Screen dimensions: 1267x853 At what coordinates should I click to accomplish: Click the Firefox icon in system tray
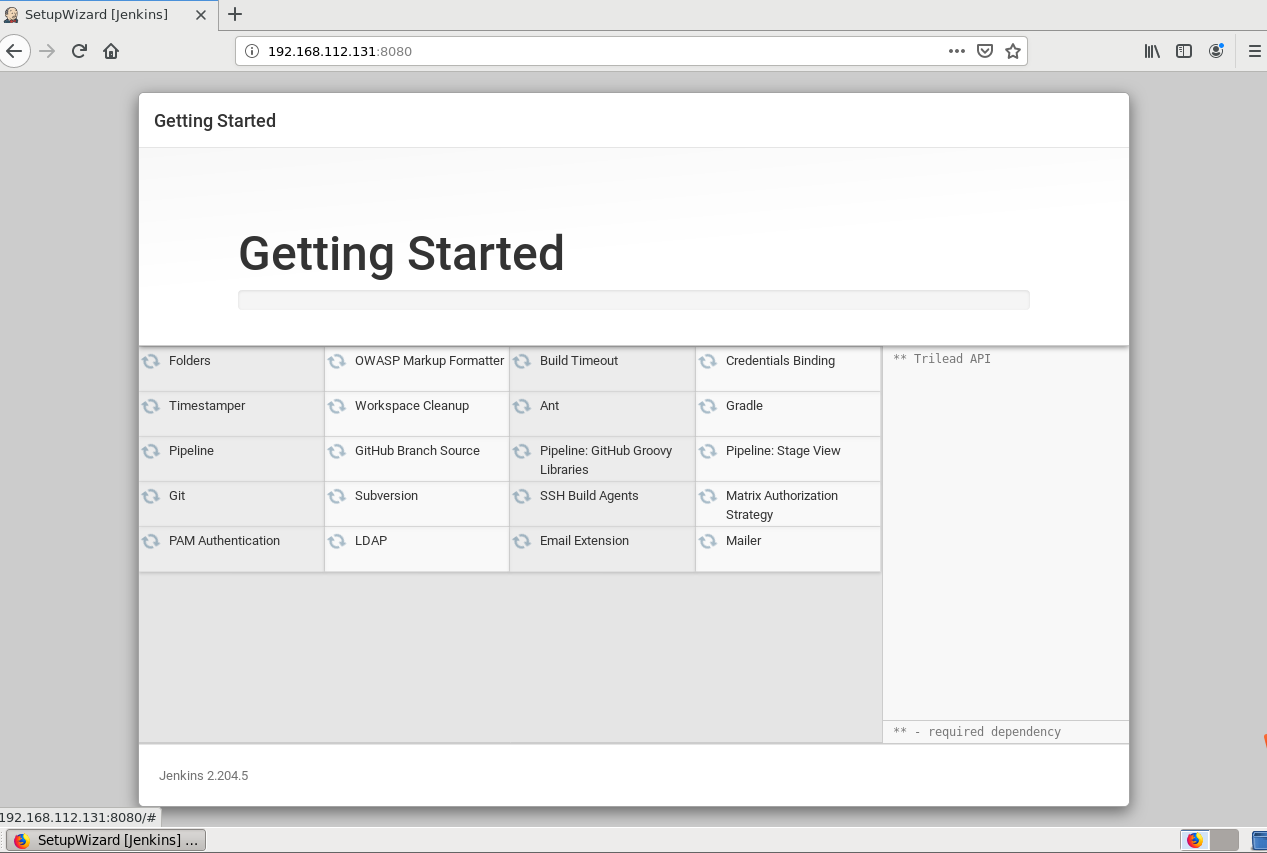pos(1194,840)
